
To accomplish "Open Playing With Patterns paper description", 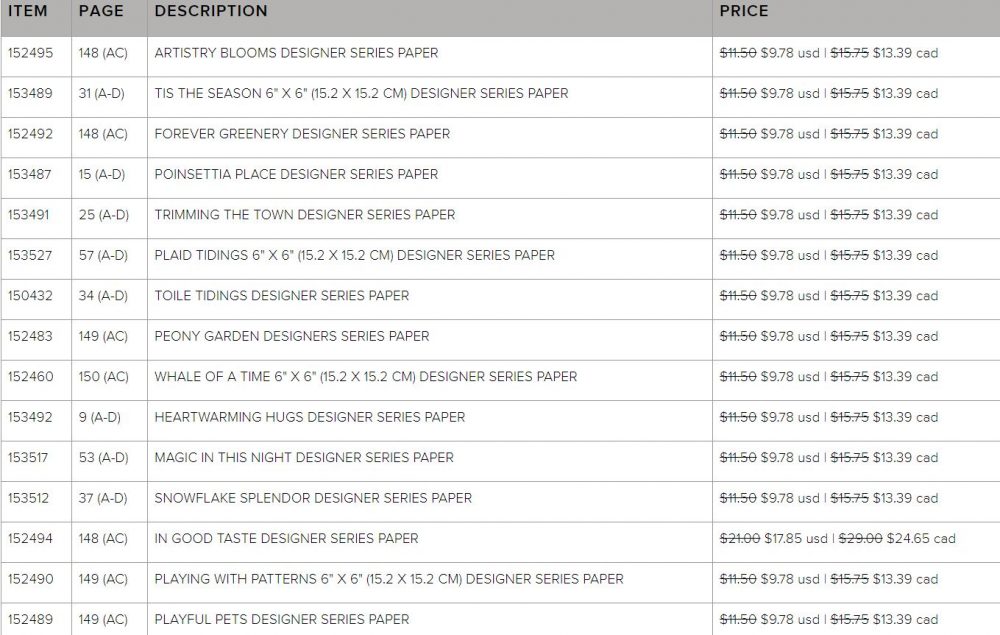I will (x=388, y=579).
